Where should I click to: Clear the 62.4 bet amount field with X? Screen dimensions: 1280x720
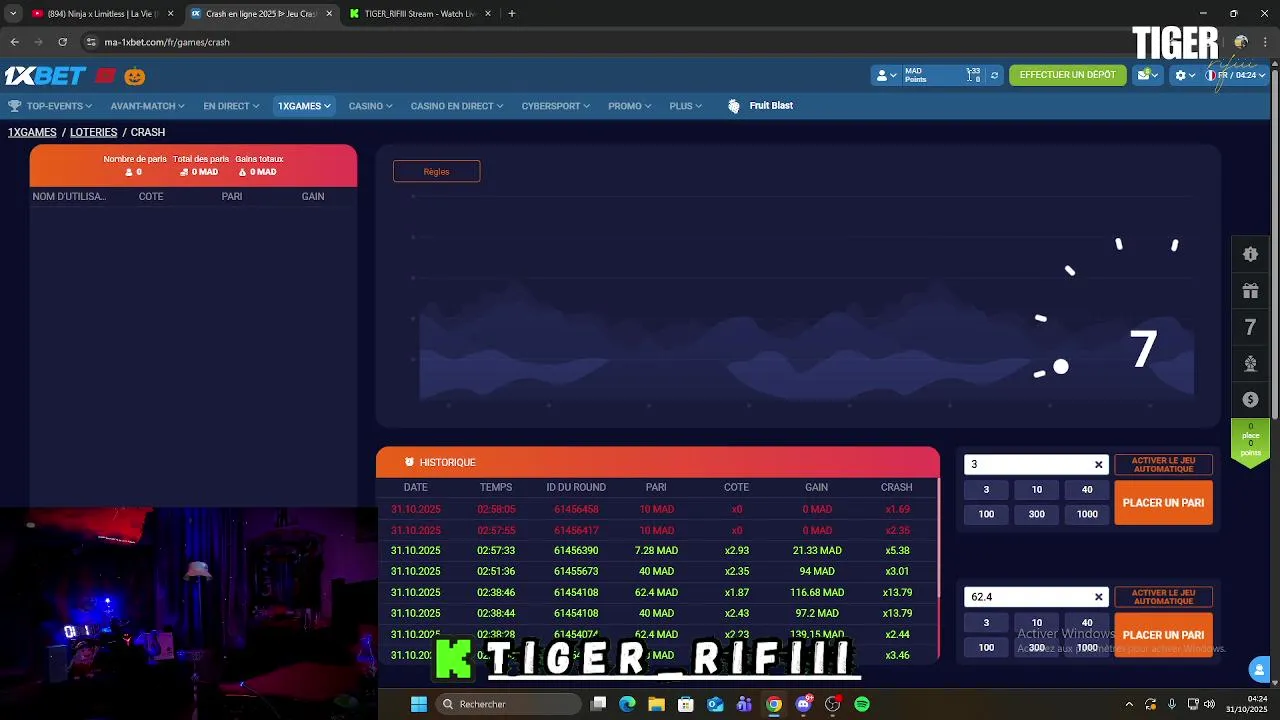coord(1098,597)
